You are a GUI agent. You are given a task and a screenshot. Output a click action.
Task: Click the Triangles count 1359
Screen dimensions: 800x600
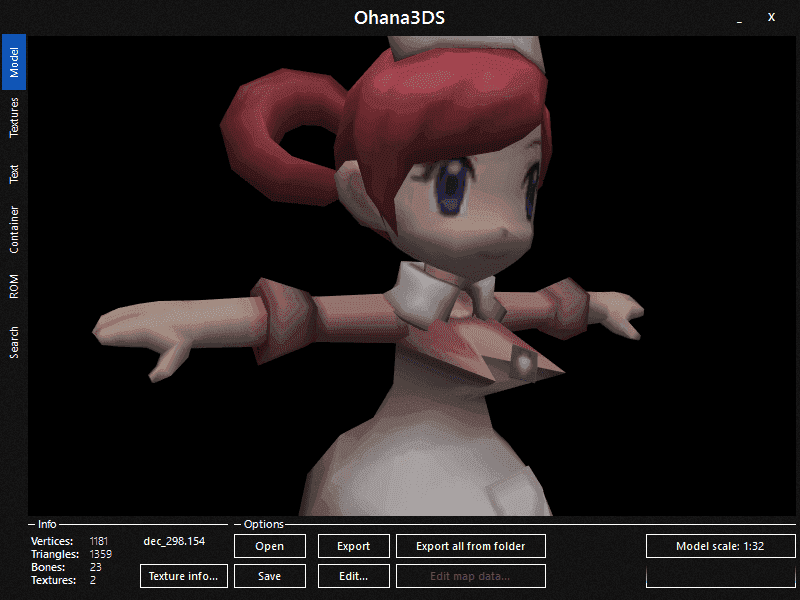pos(101,554)
